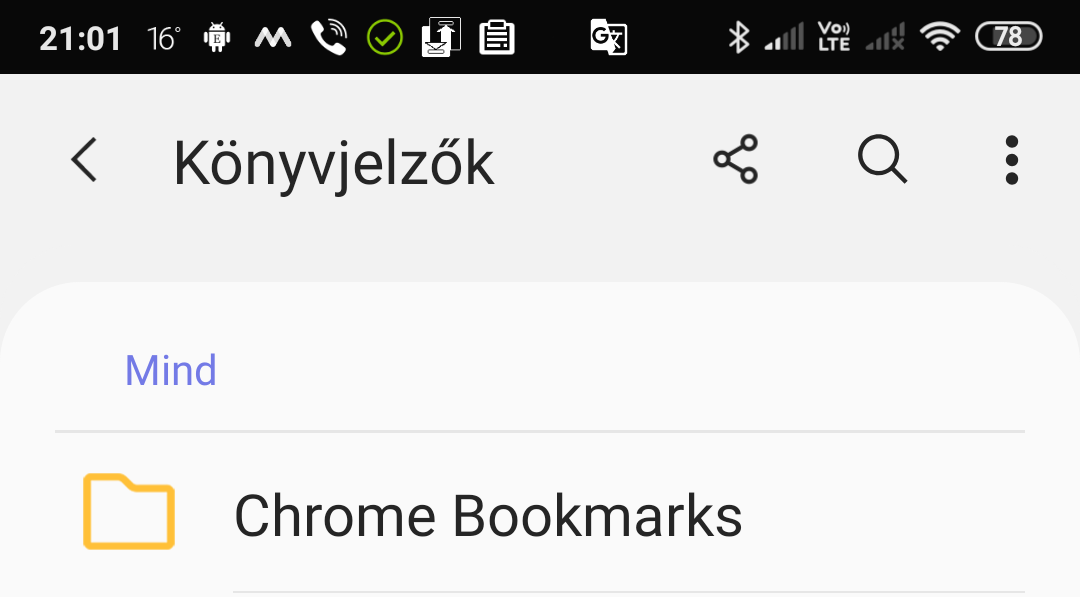Tap the battery indicator showing 78
The image size is (1080, 597).
click(1009, 36)
